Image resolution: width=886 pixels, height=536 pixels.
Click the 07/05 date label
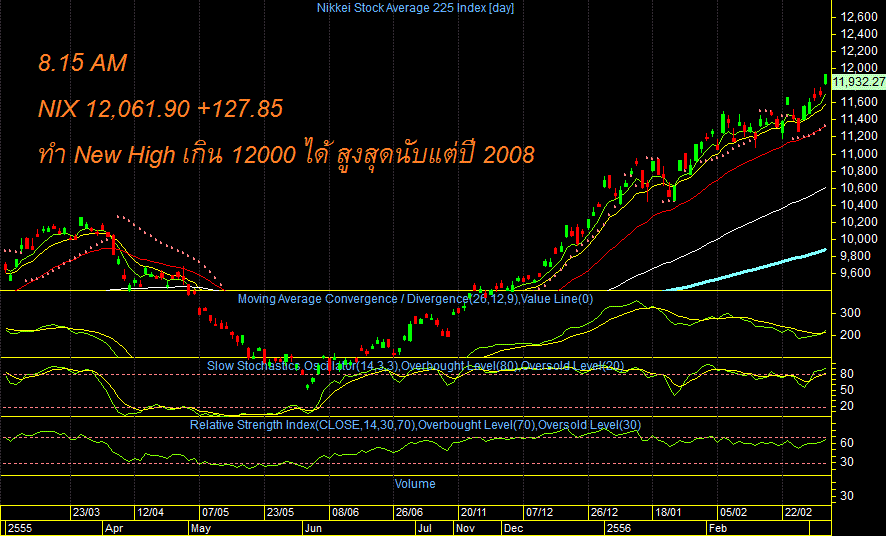point(215,512)
